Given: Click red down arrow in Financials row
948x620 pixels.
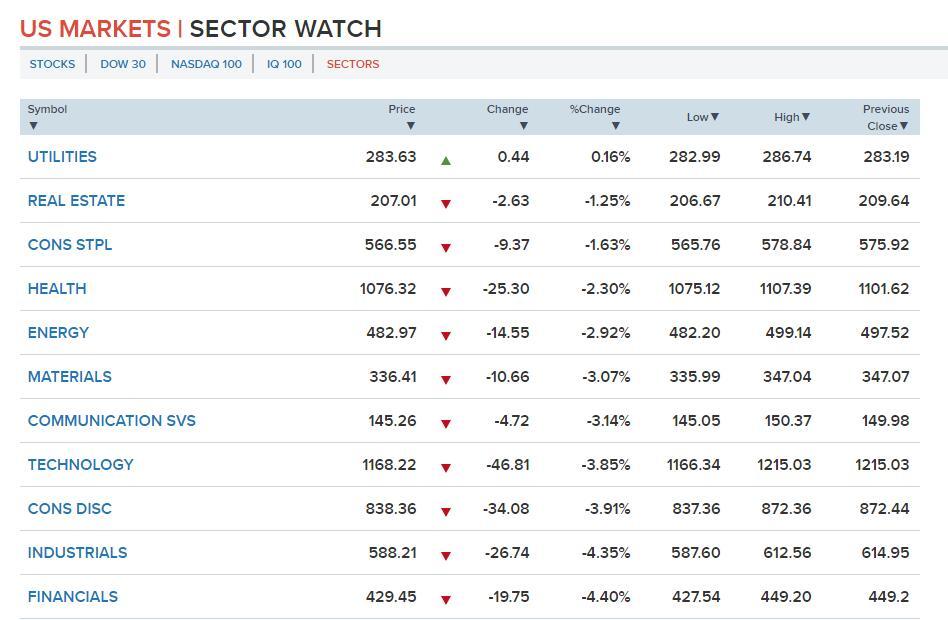Looking at the screenshot, I should [446, 600].
